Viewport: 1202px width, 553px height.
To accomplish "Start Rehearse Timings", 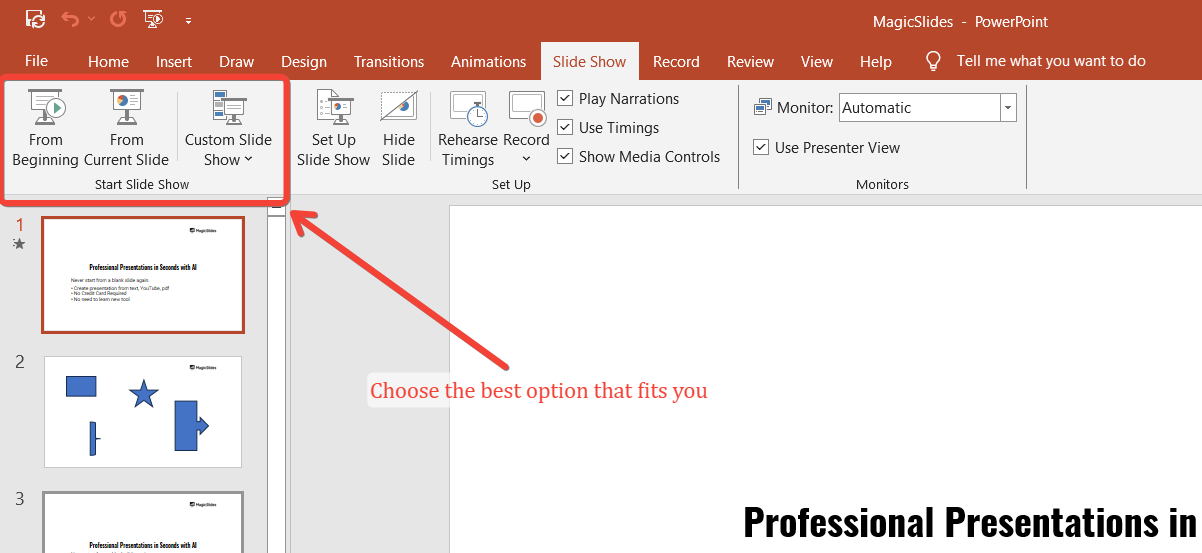I will pos(468,128).
